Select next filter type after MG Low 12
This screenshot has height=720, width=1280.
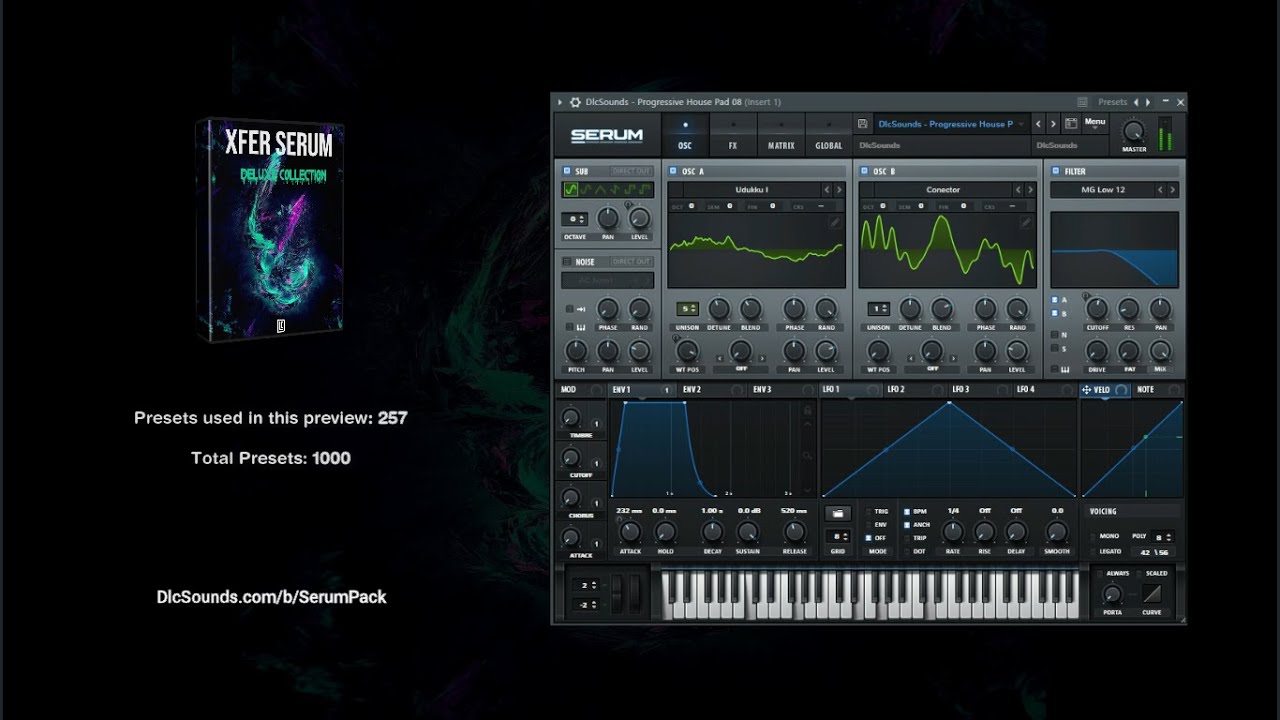click(x=1172, y=189)
